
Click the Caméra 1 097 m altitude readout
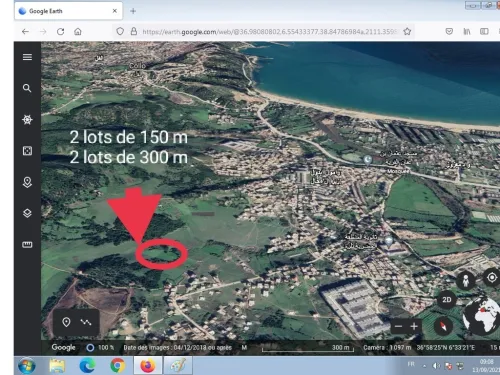coord(387,348)
